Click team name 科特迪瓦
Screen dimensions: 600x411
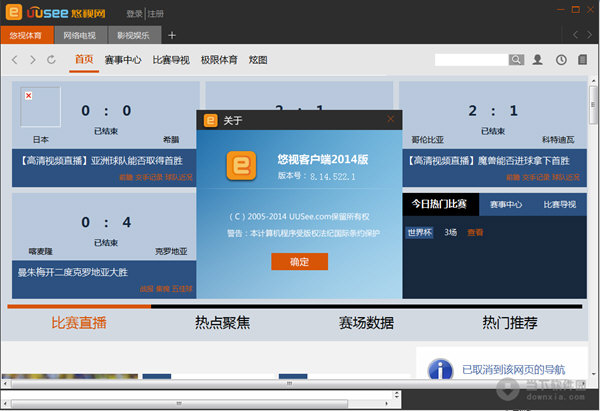click(x=558, y=140)
